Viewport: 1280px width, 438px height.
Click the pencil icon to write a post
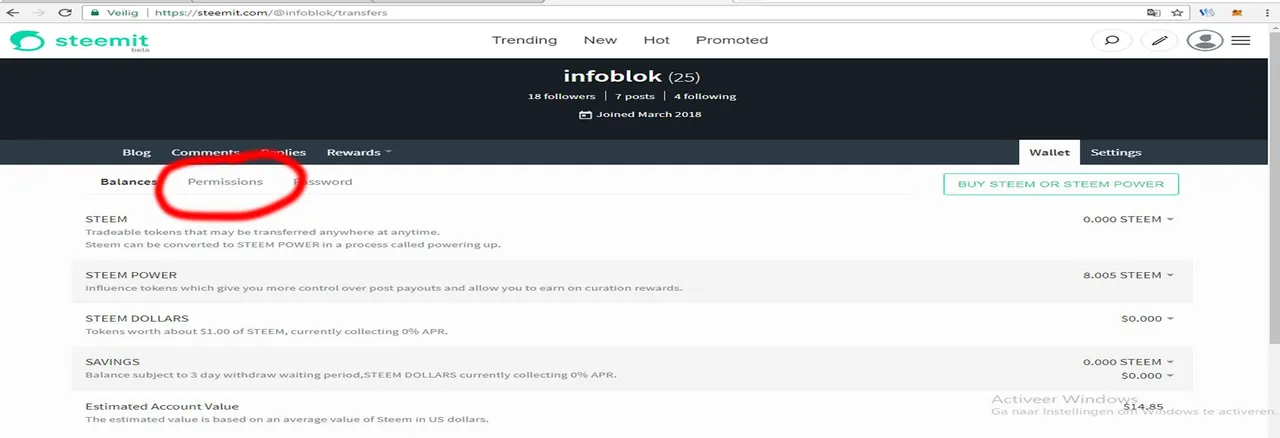coord(1159,41)
